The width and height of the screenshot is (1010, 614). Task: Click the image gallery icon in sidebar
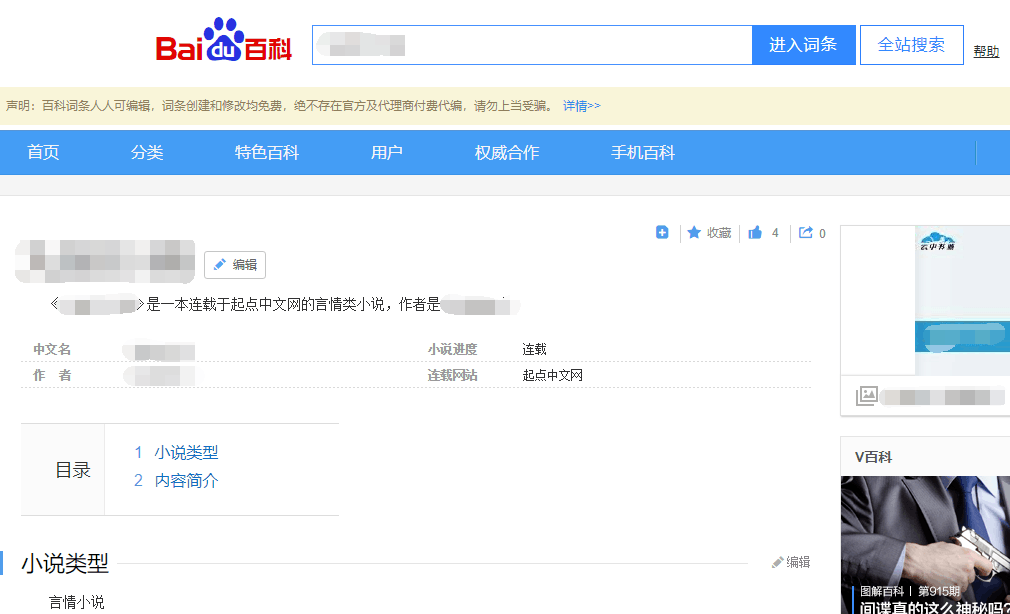[866, 396]
